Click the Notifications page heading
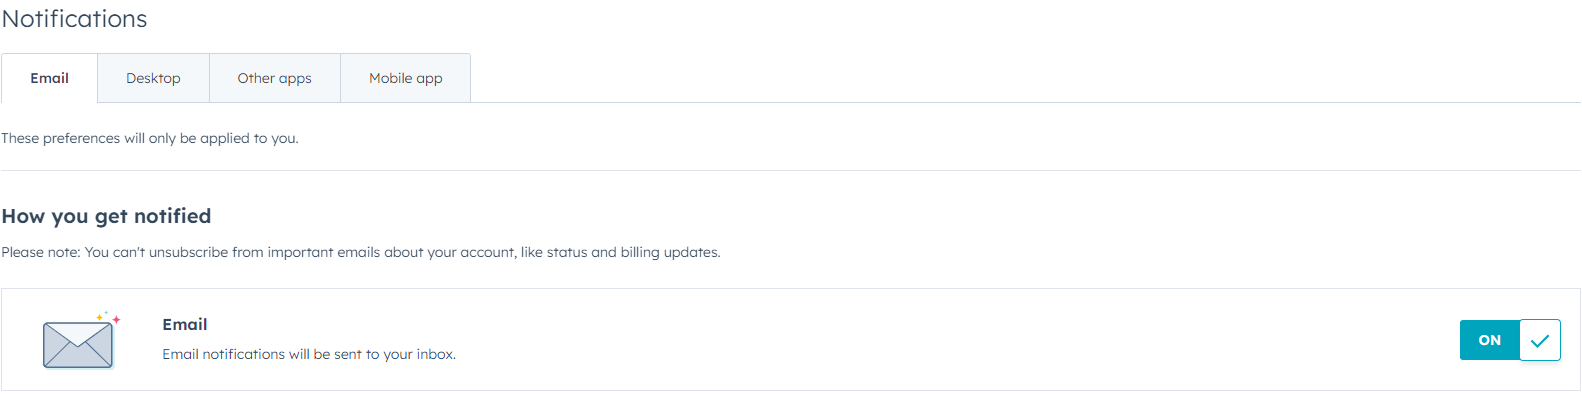Image resolution: width=1582 pixels, height=394 pixels. click(74, 19)
